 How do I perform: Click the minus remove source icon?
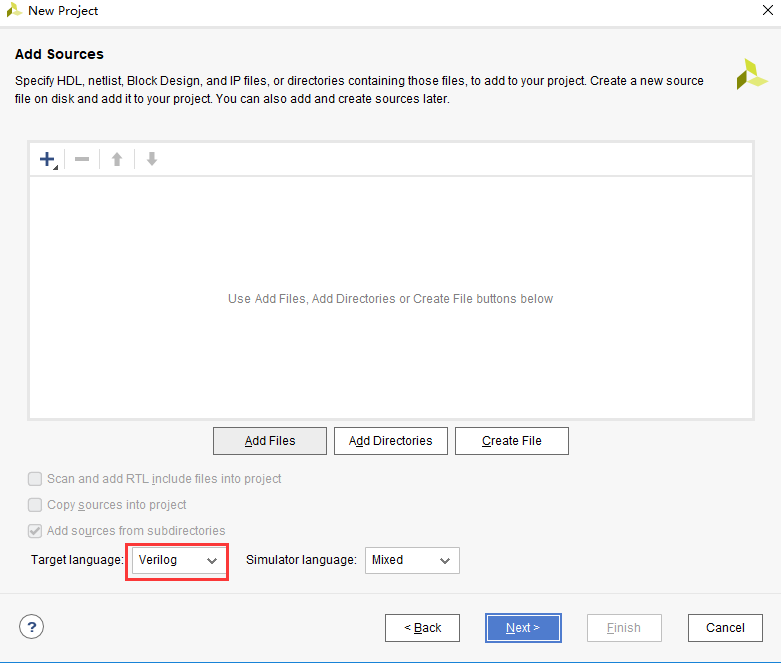[x=82, y=159]
